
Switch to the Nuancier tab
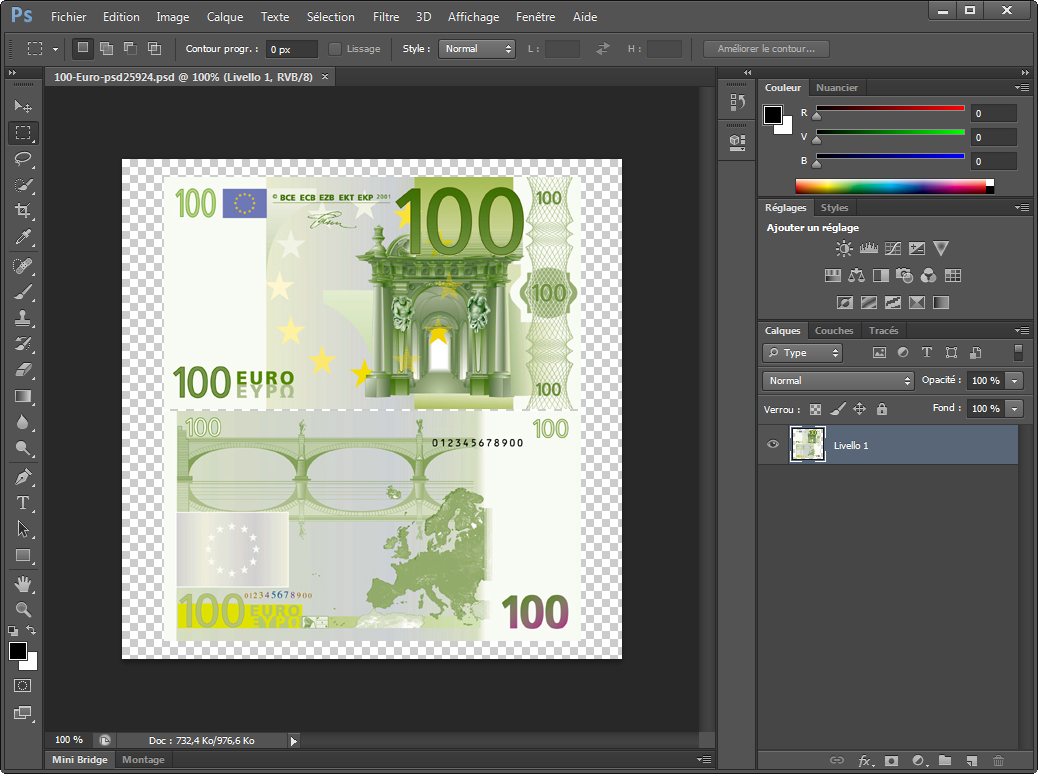837,87
